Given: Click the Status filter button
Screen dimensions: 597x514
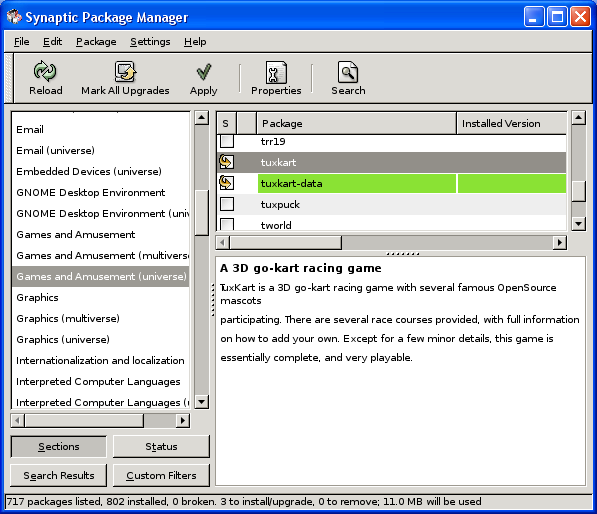Looking at the screenshot, I should coord(161,447).
